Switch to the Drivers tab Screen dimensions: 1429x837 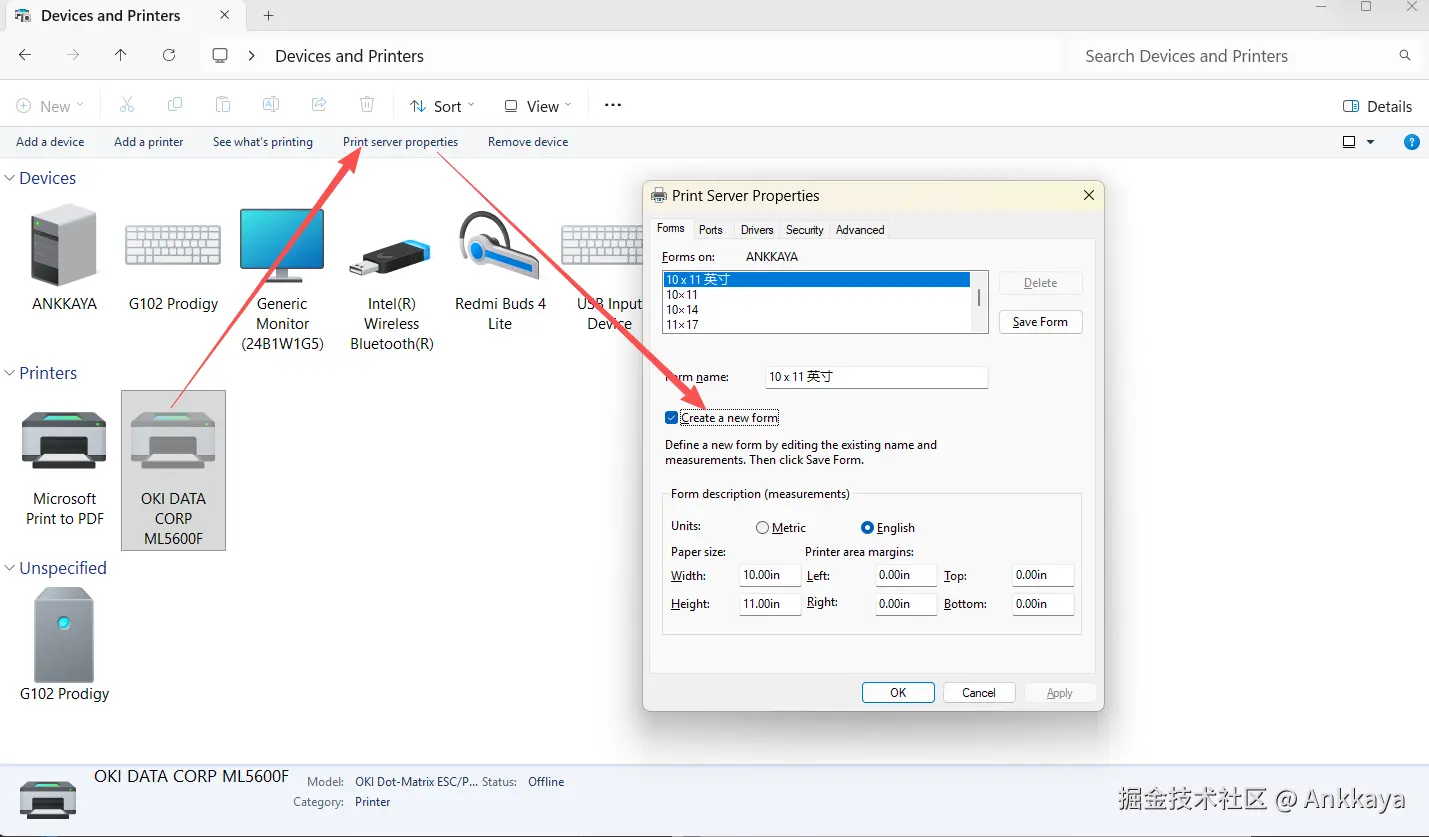tap(756, 230)
